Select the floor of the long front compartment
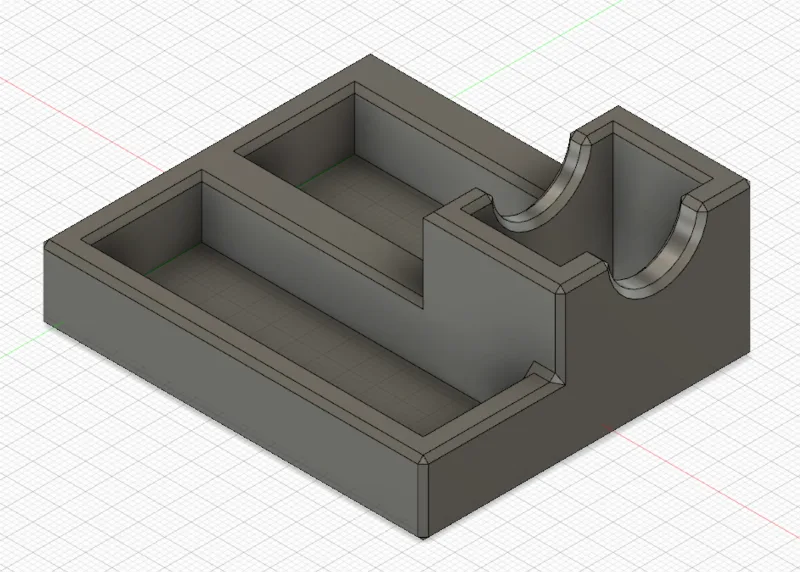Screen dimensions: 800x572 pyautogui.click(x=311, y=339)
